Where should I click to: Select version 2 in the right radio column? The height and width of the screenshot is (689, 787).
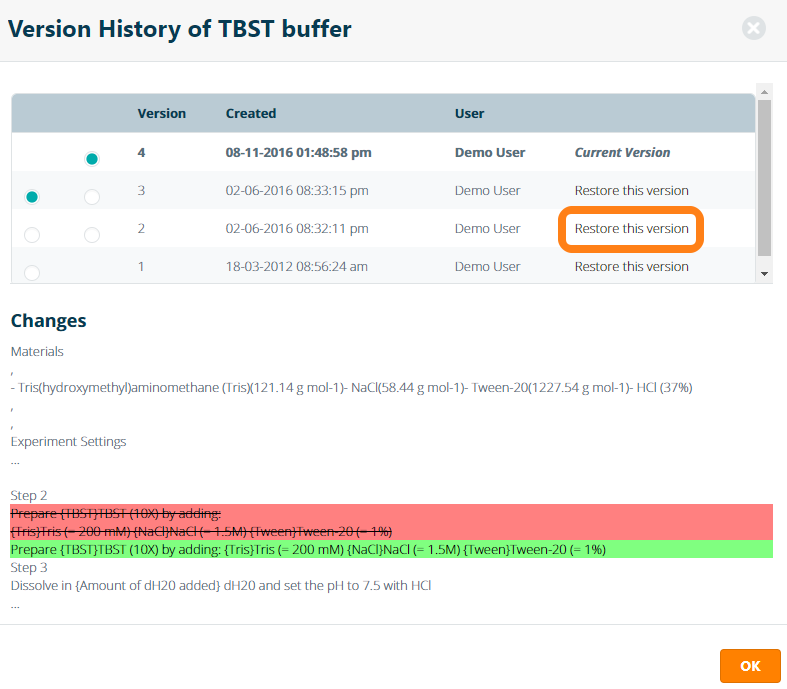(x=92, y=235)
